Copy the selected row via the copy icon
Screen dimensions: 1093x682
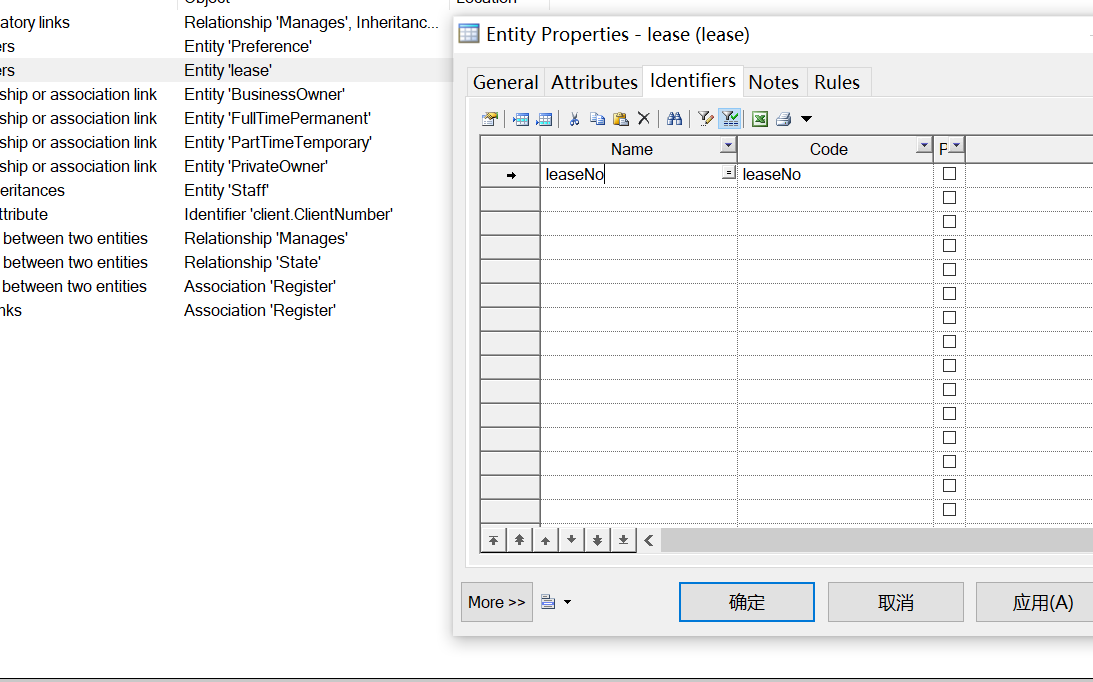click(x=598, y=118)
